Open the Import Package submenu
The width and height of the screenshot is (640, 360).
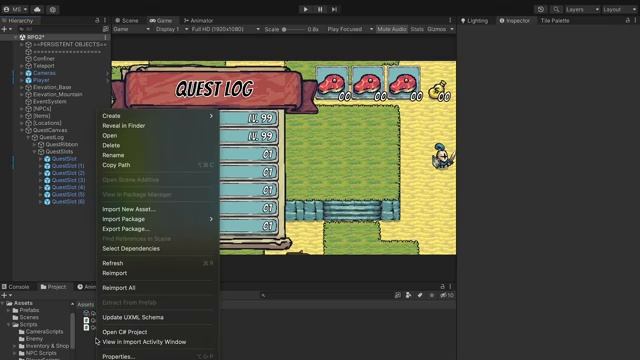(x=158, y=219)
